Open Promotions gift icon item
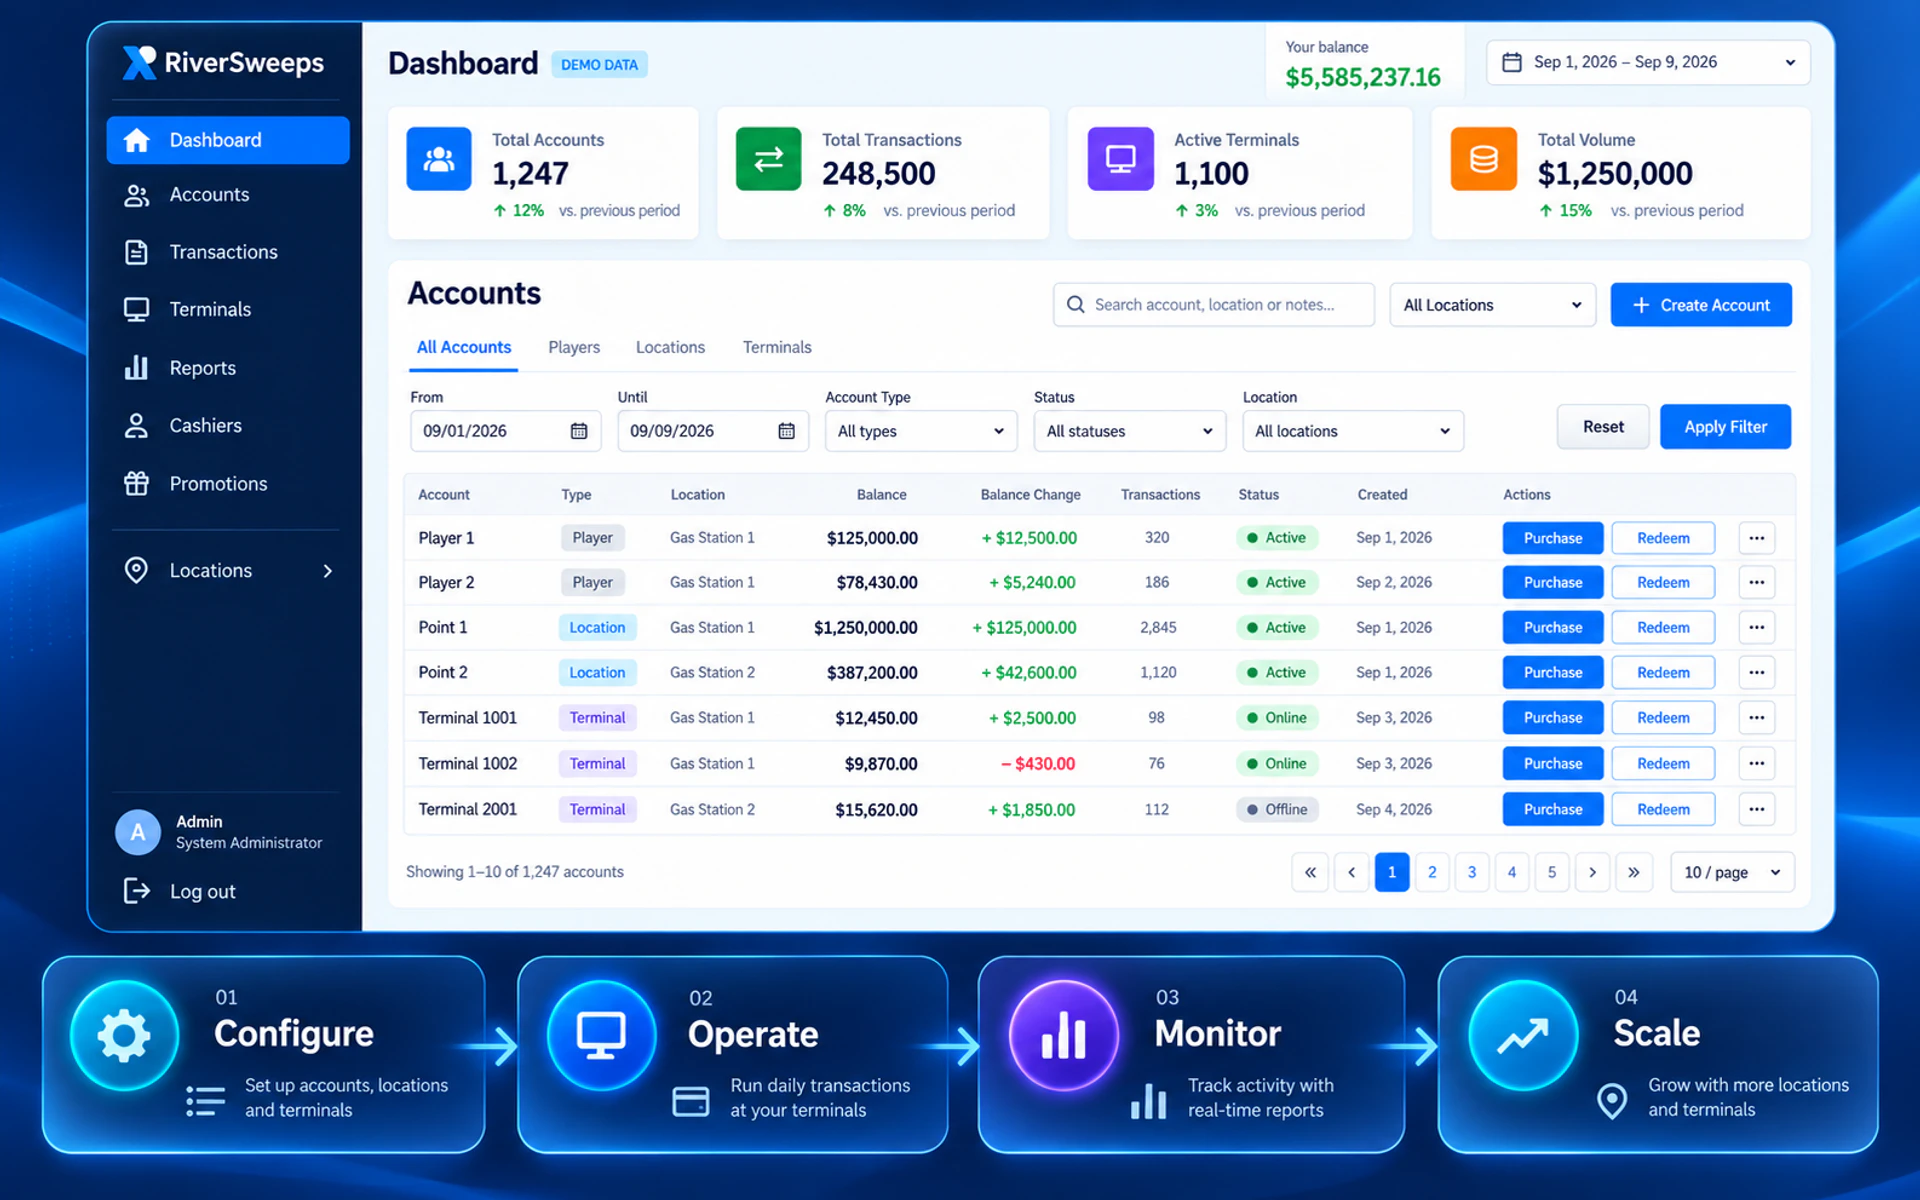1920x1200 pixels. tap(136, 484)
